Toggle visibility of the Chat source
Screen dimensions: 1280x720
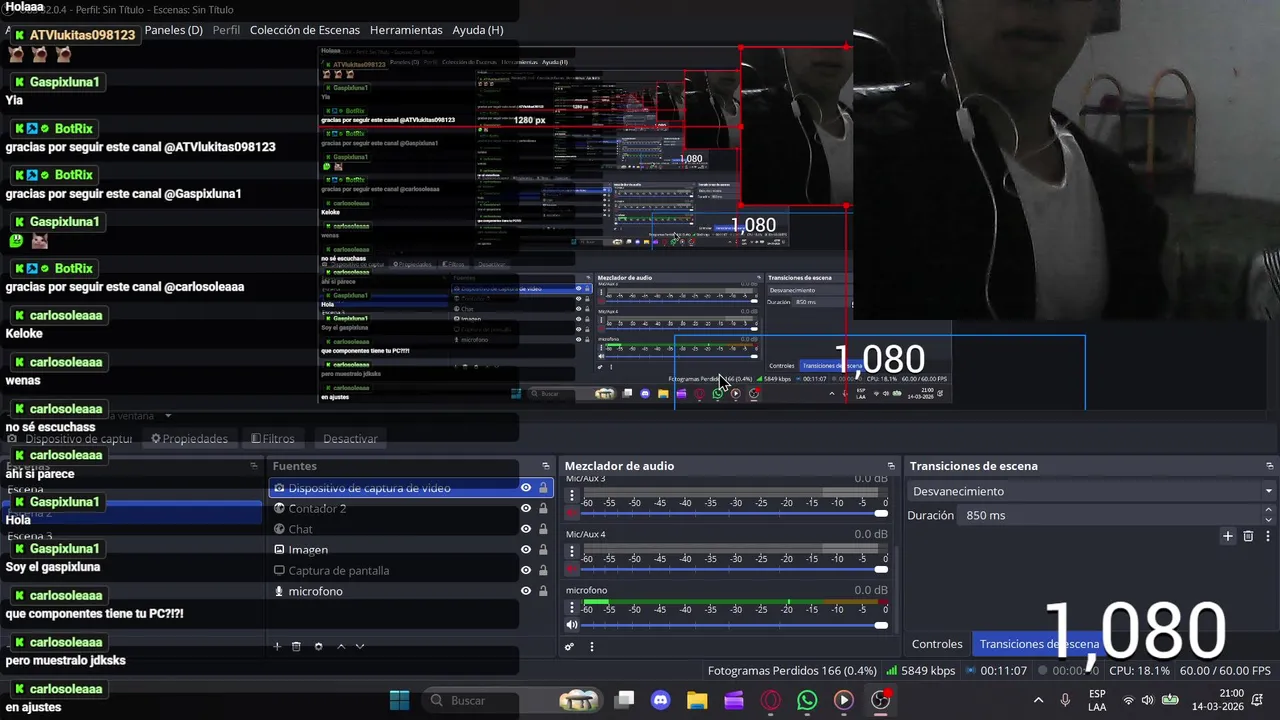[526, 529]
